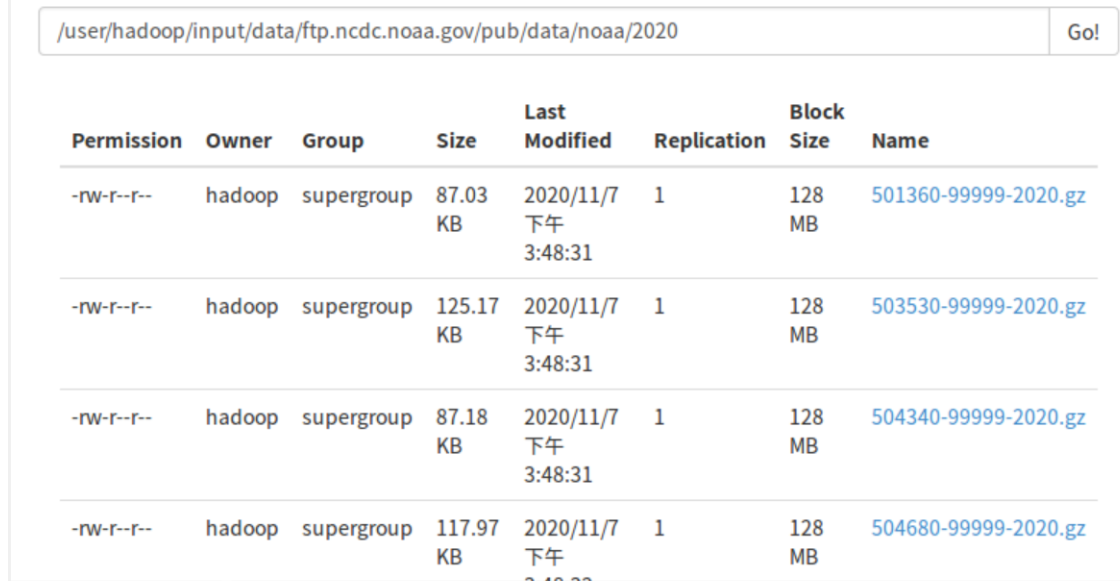Select the Replication column header
This screenshot has width=1120, height=581.
coord(710,141)
